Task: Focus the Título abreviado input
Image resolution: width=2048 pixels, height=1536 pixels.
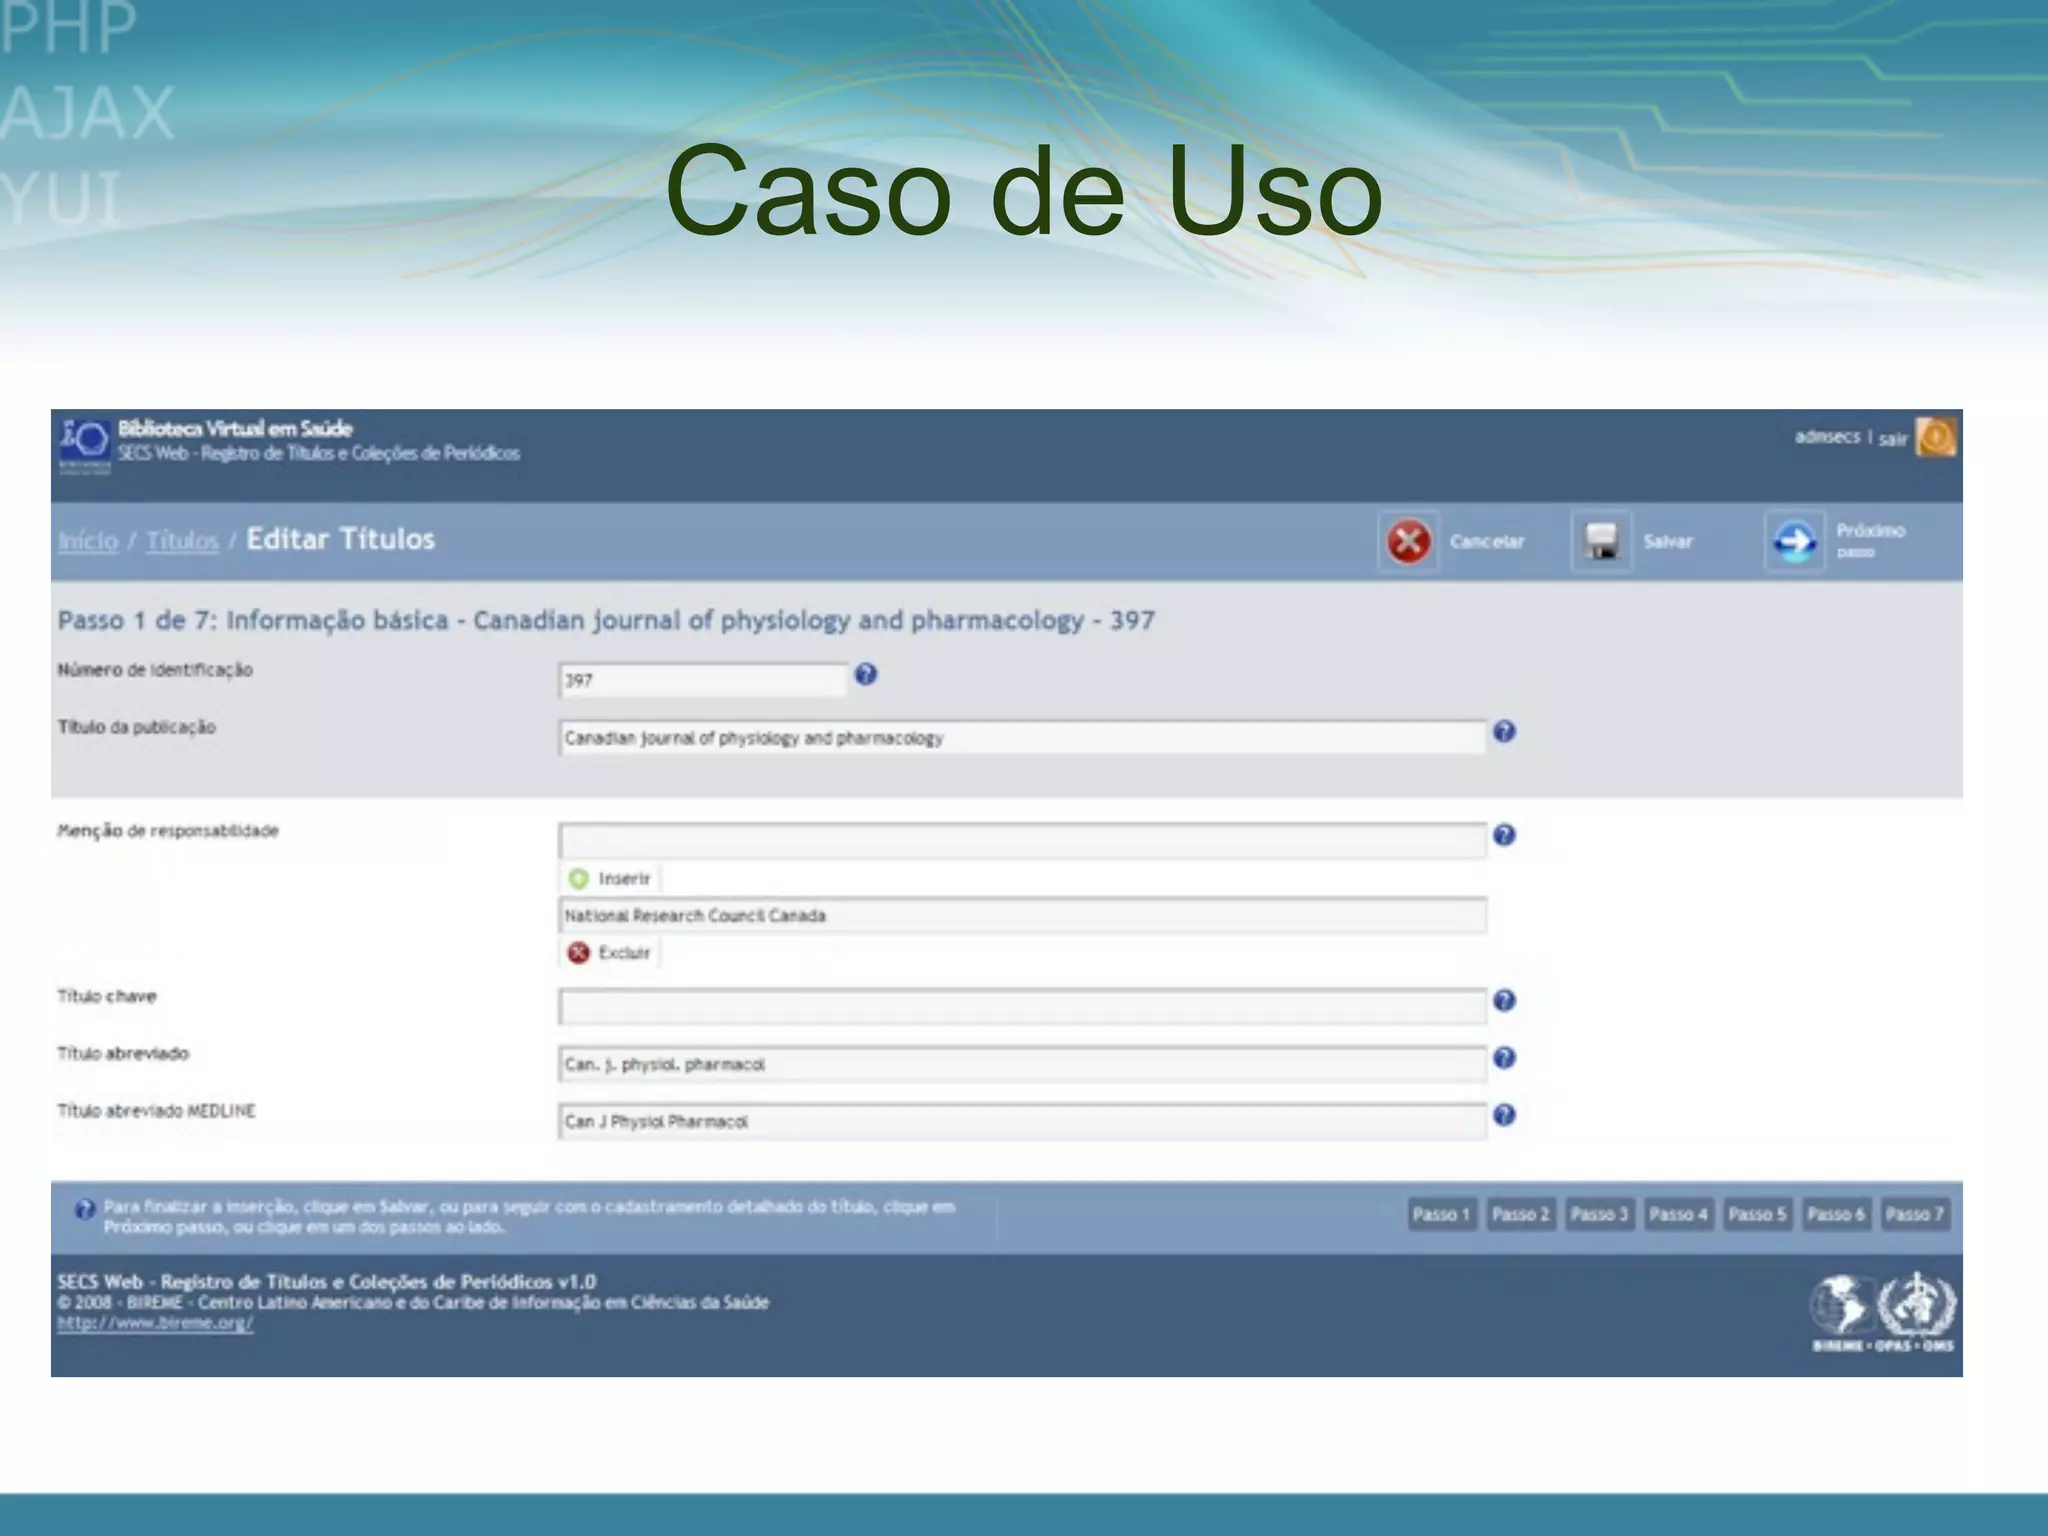Action: (x=1022, y=1064)
